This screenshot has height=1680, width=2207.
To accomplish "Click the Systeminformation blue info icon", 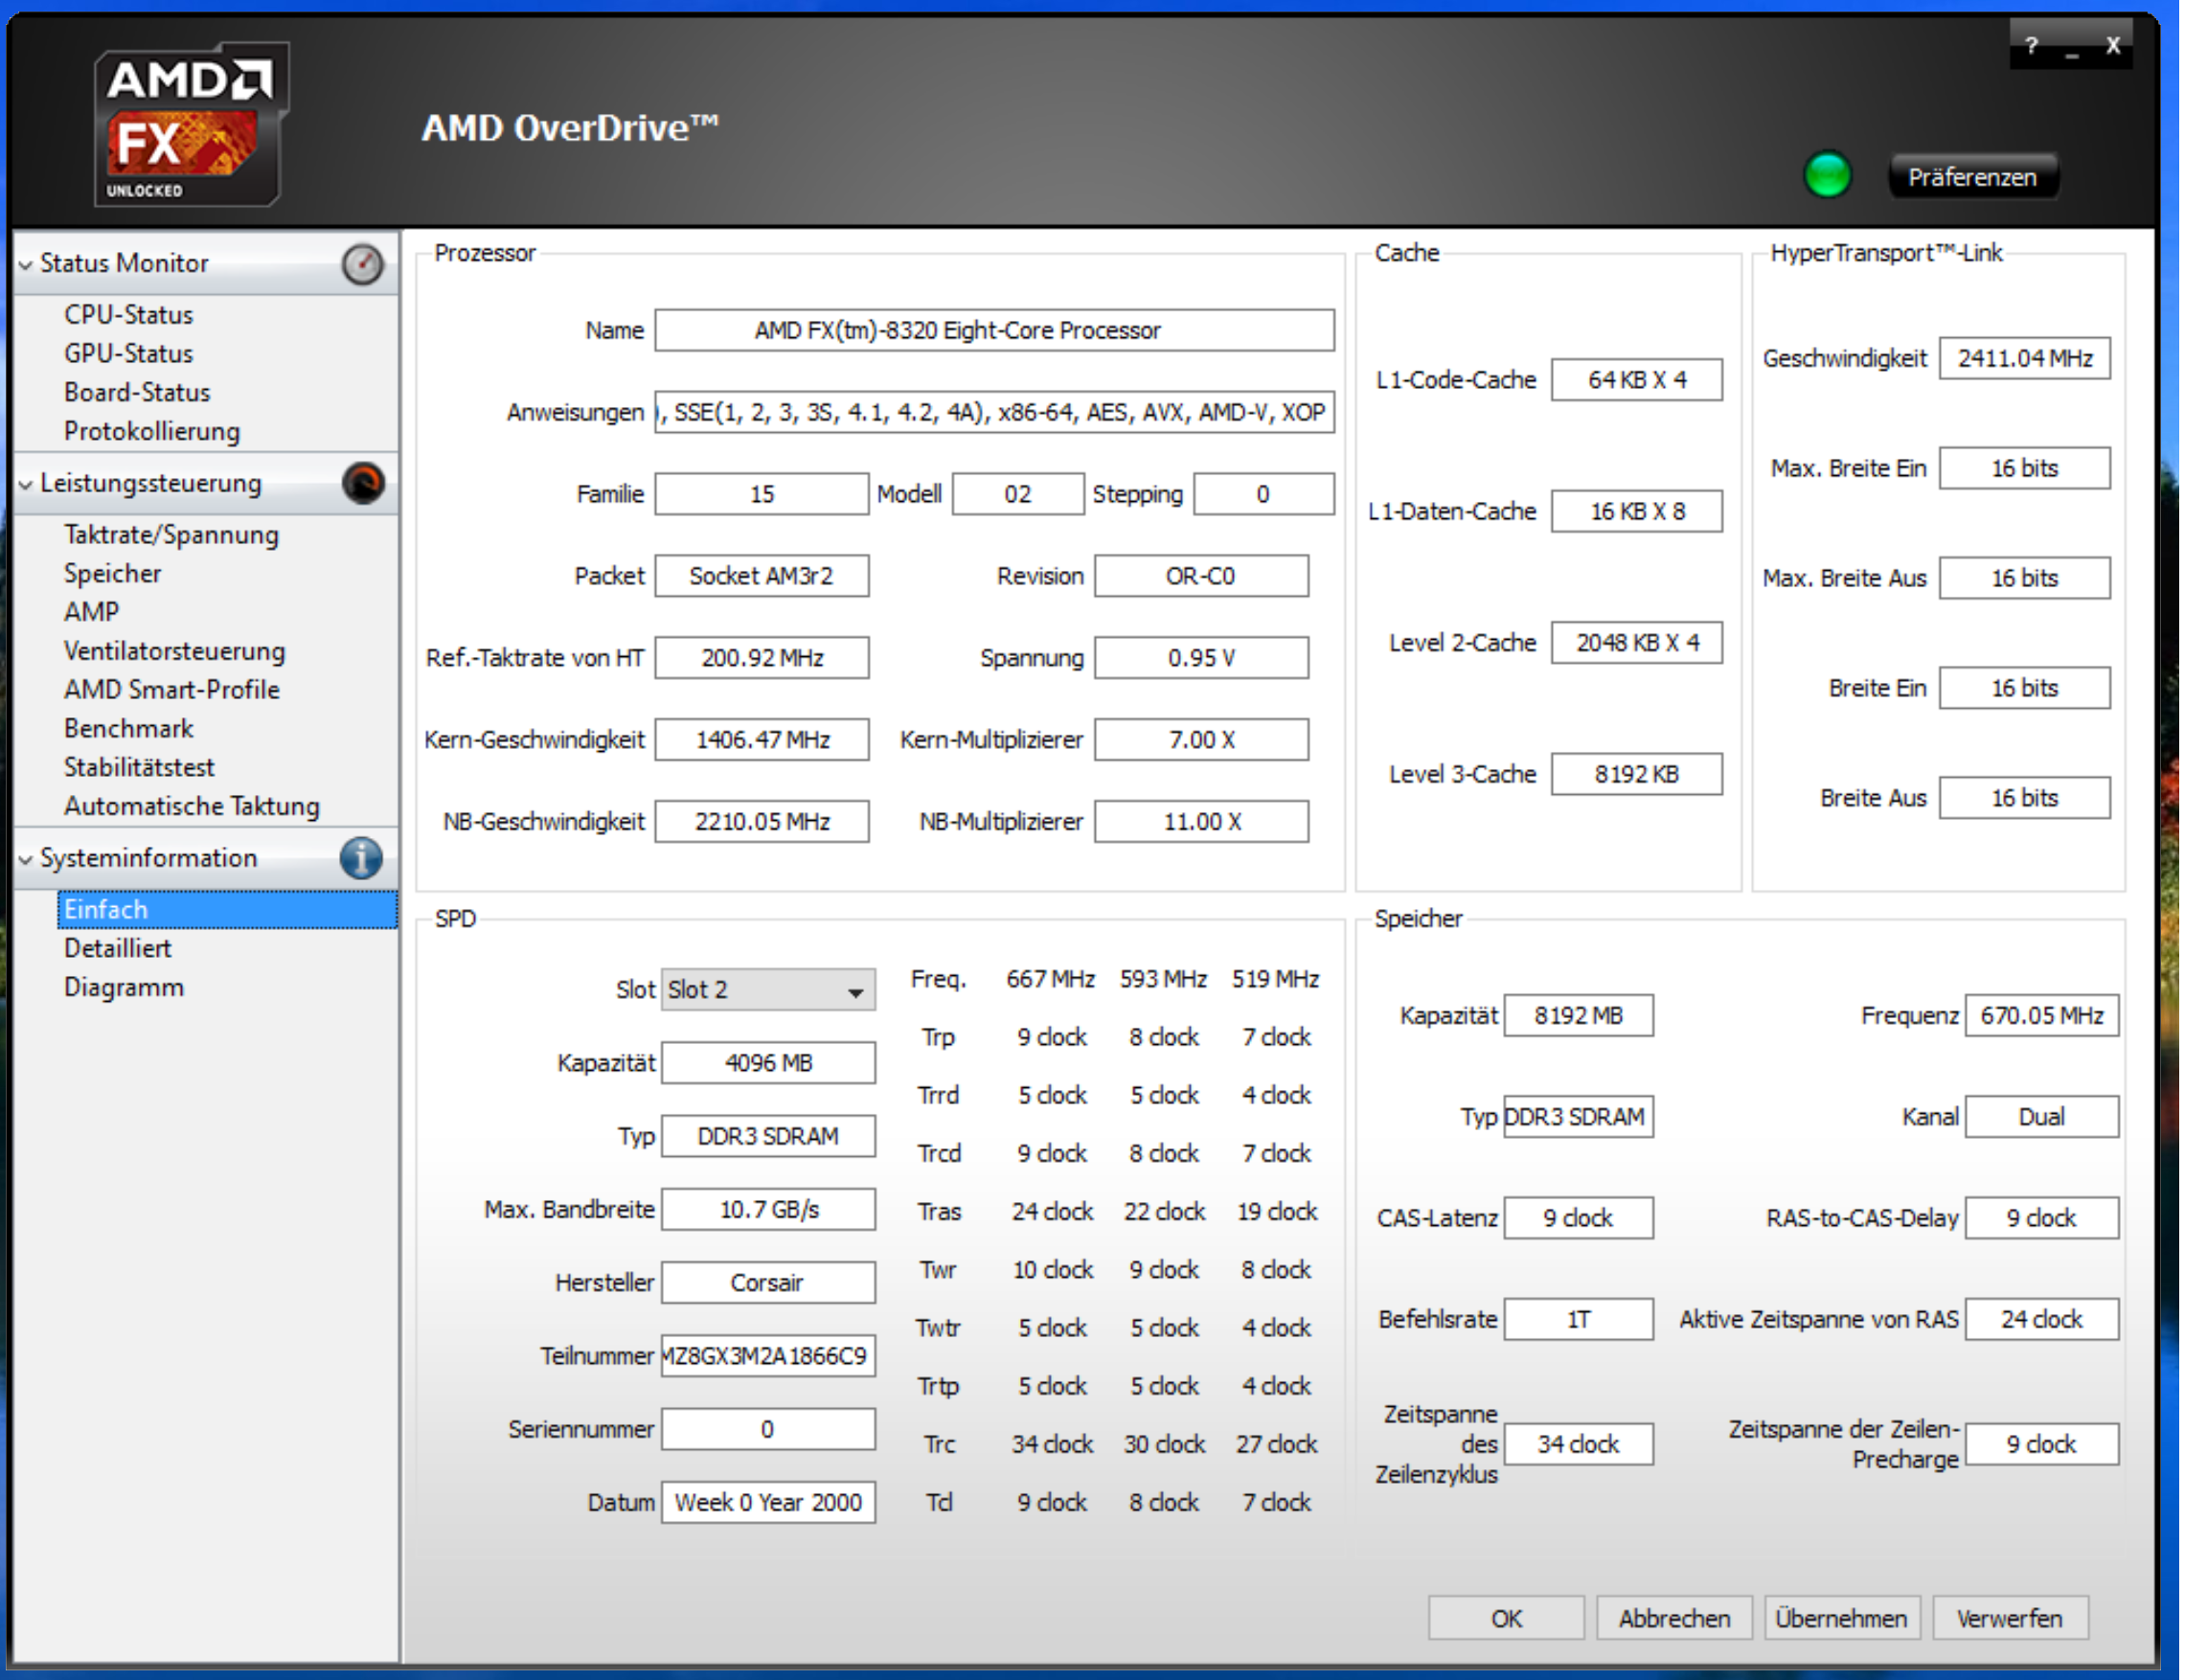I will point(361,859).
